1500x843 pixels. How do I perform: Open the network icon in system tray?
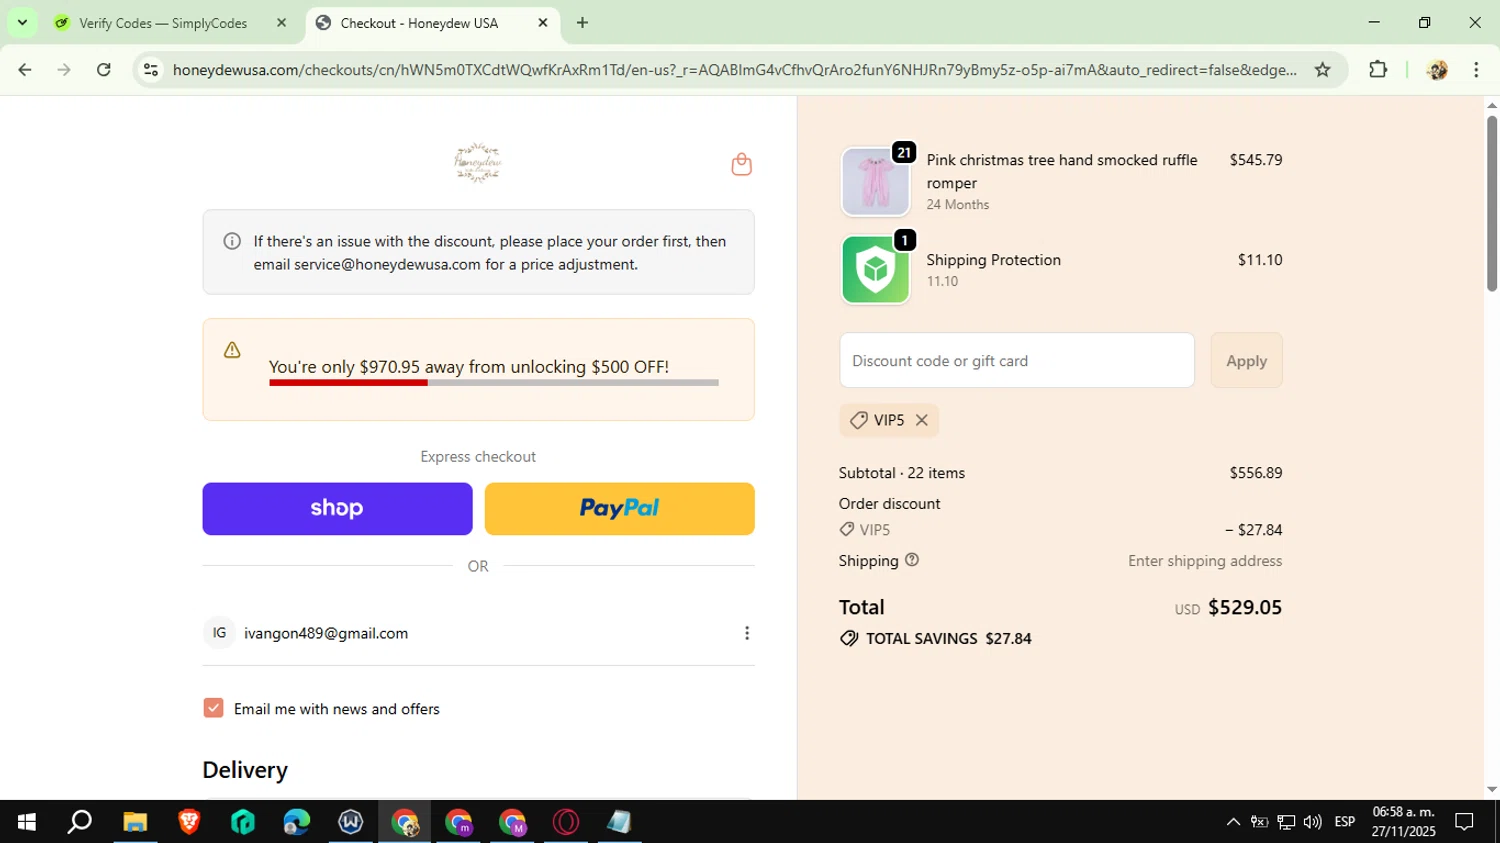[1286, 822]
